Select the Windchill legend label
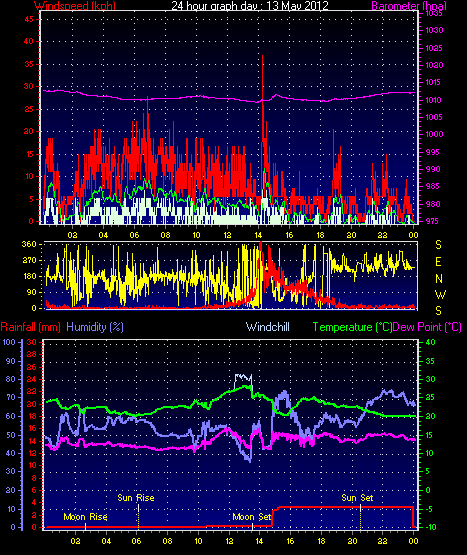This screenshot has height=555, width=467. click(268, 327)
